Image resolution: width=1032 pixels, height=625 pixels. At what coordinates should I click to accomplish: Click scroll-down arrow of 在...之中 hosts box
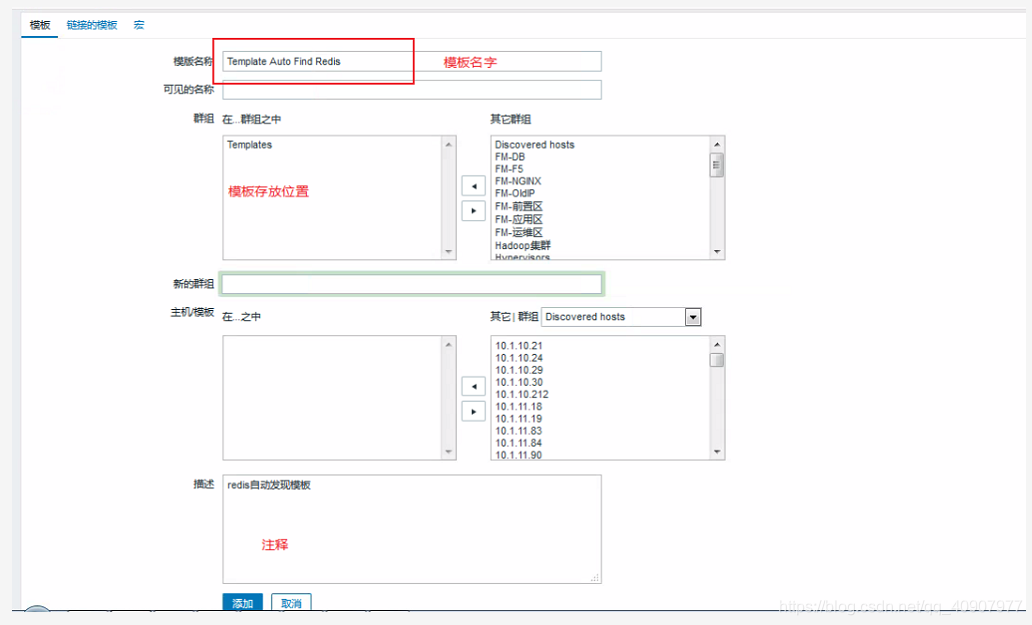[448, 452]
